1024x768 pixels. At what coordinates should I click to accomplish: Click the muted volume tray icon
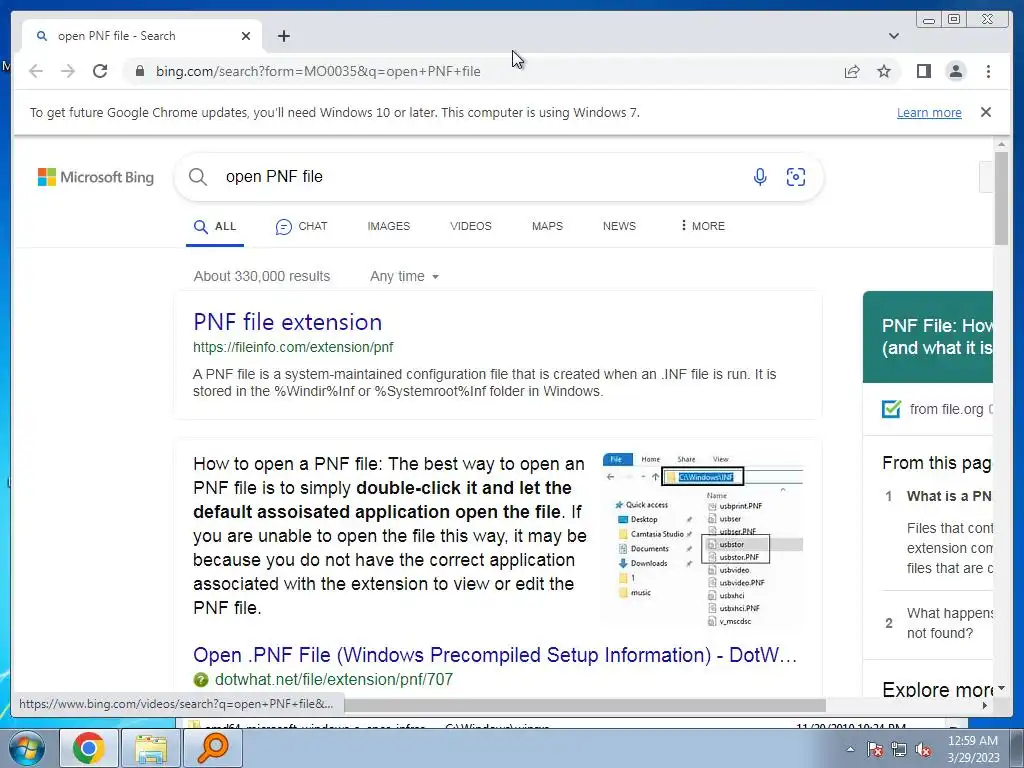923,749
